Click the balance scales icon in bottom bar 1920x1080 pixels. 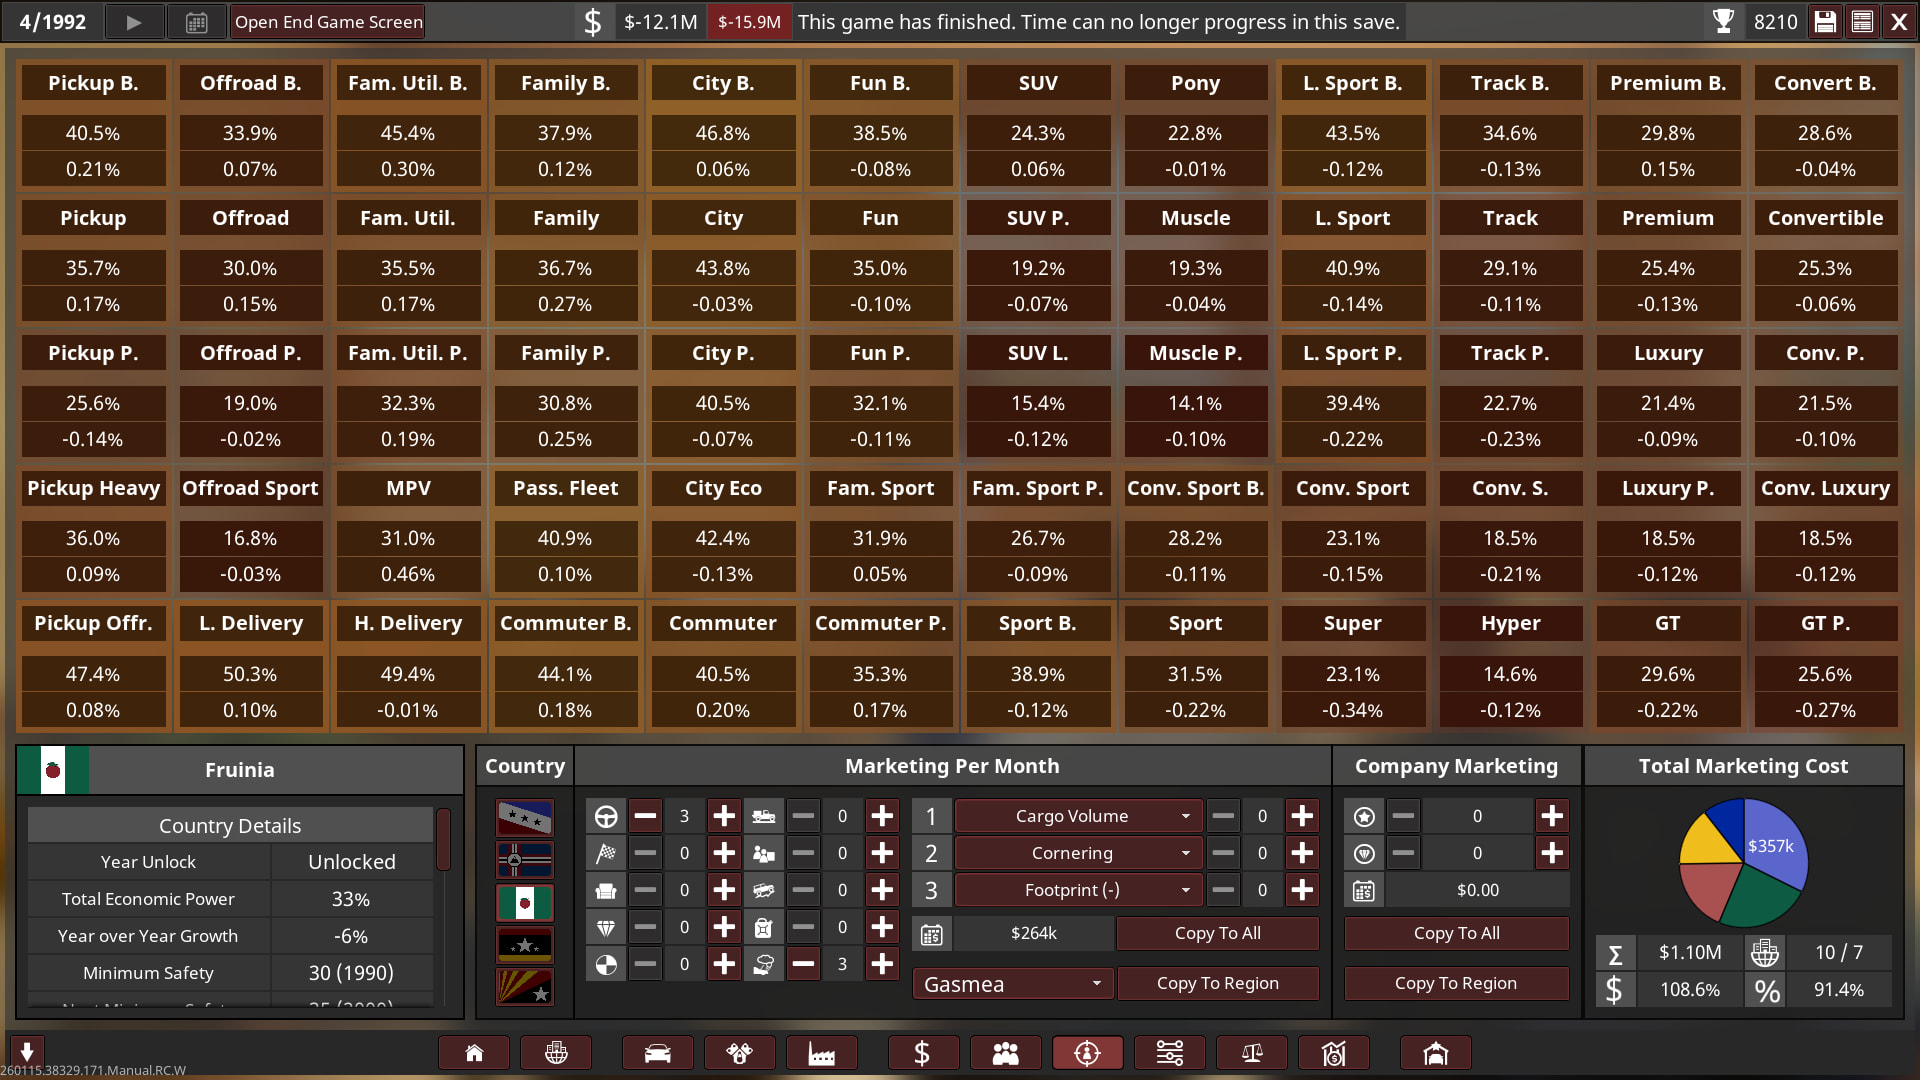tap(1251, 1053)
